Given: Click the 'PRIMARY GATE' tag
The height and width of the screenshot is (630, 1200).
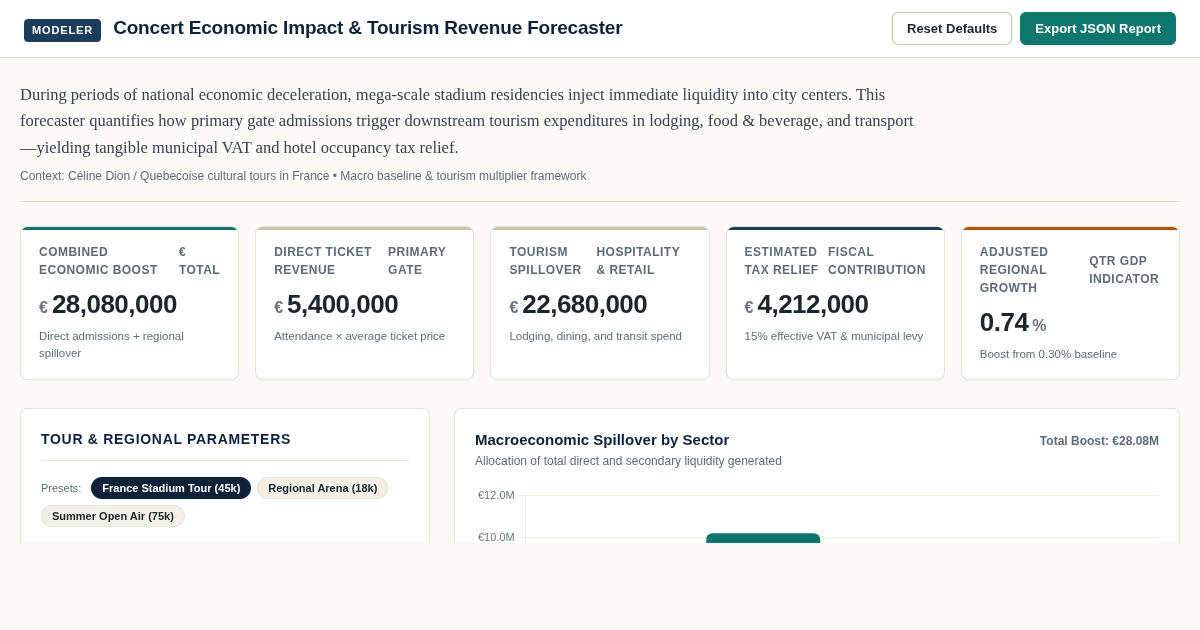Looking at the screenshot, I should 417,261.
